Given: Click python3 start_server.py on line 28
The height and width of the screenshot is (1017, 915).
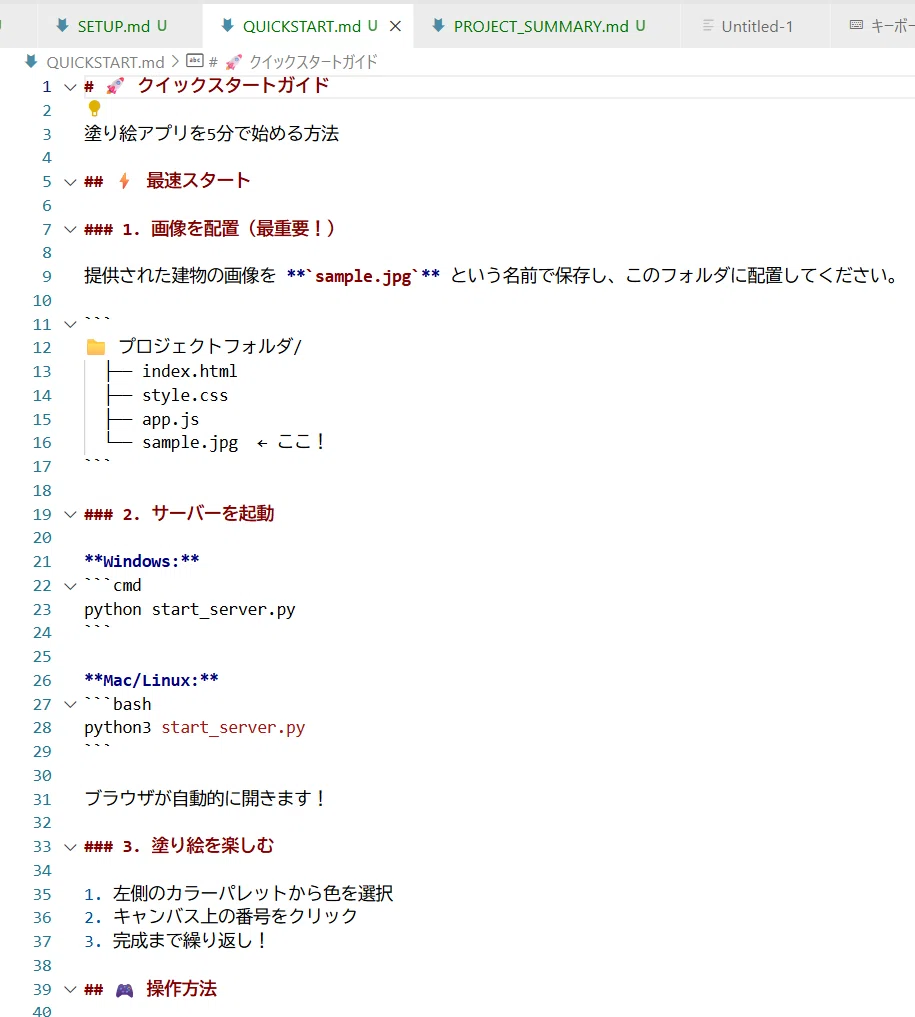Looking at the screenshot, I should 195,728.
